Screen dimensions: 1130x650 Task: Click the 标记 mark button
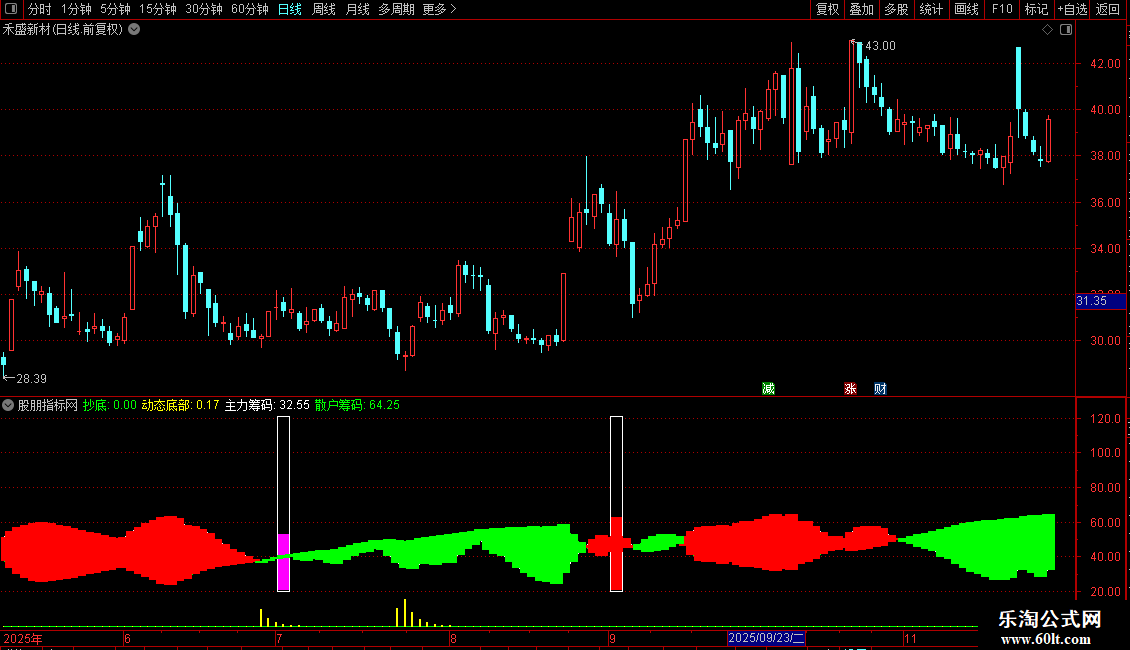pos(1036,9)
